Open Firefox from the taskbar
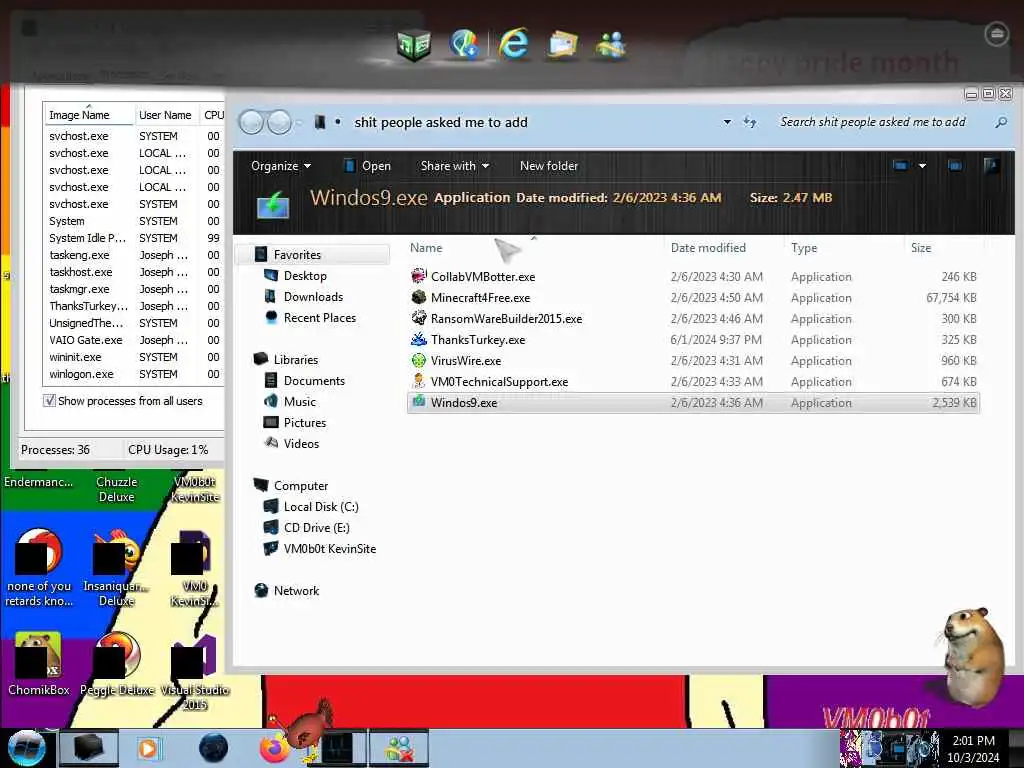The width and height of the screenshot is (1024, 768). point(275,748)
